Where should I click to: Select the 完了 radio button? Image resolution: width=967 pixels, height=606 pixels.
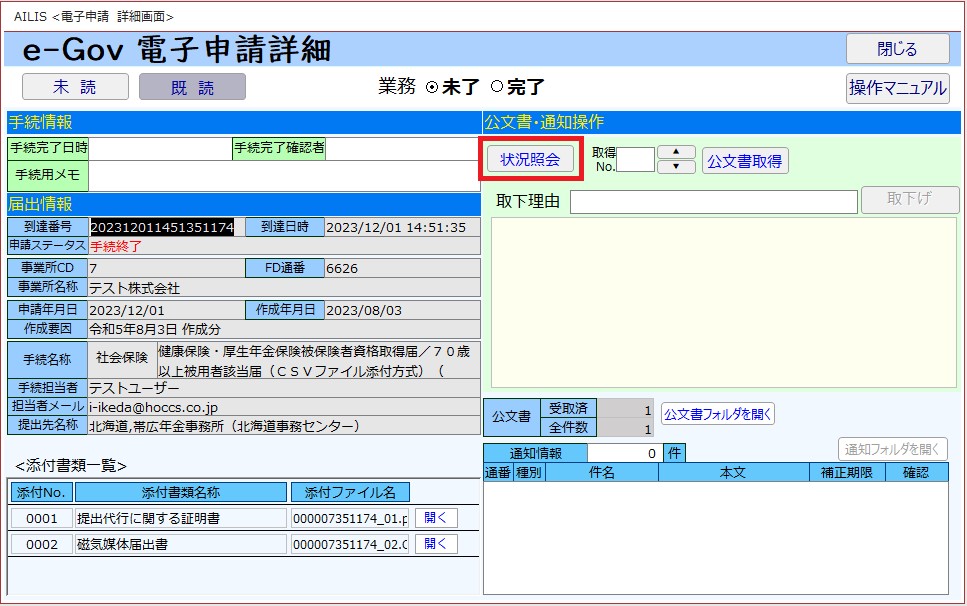point(496,87)
